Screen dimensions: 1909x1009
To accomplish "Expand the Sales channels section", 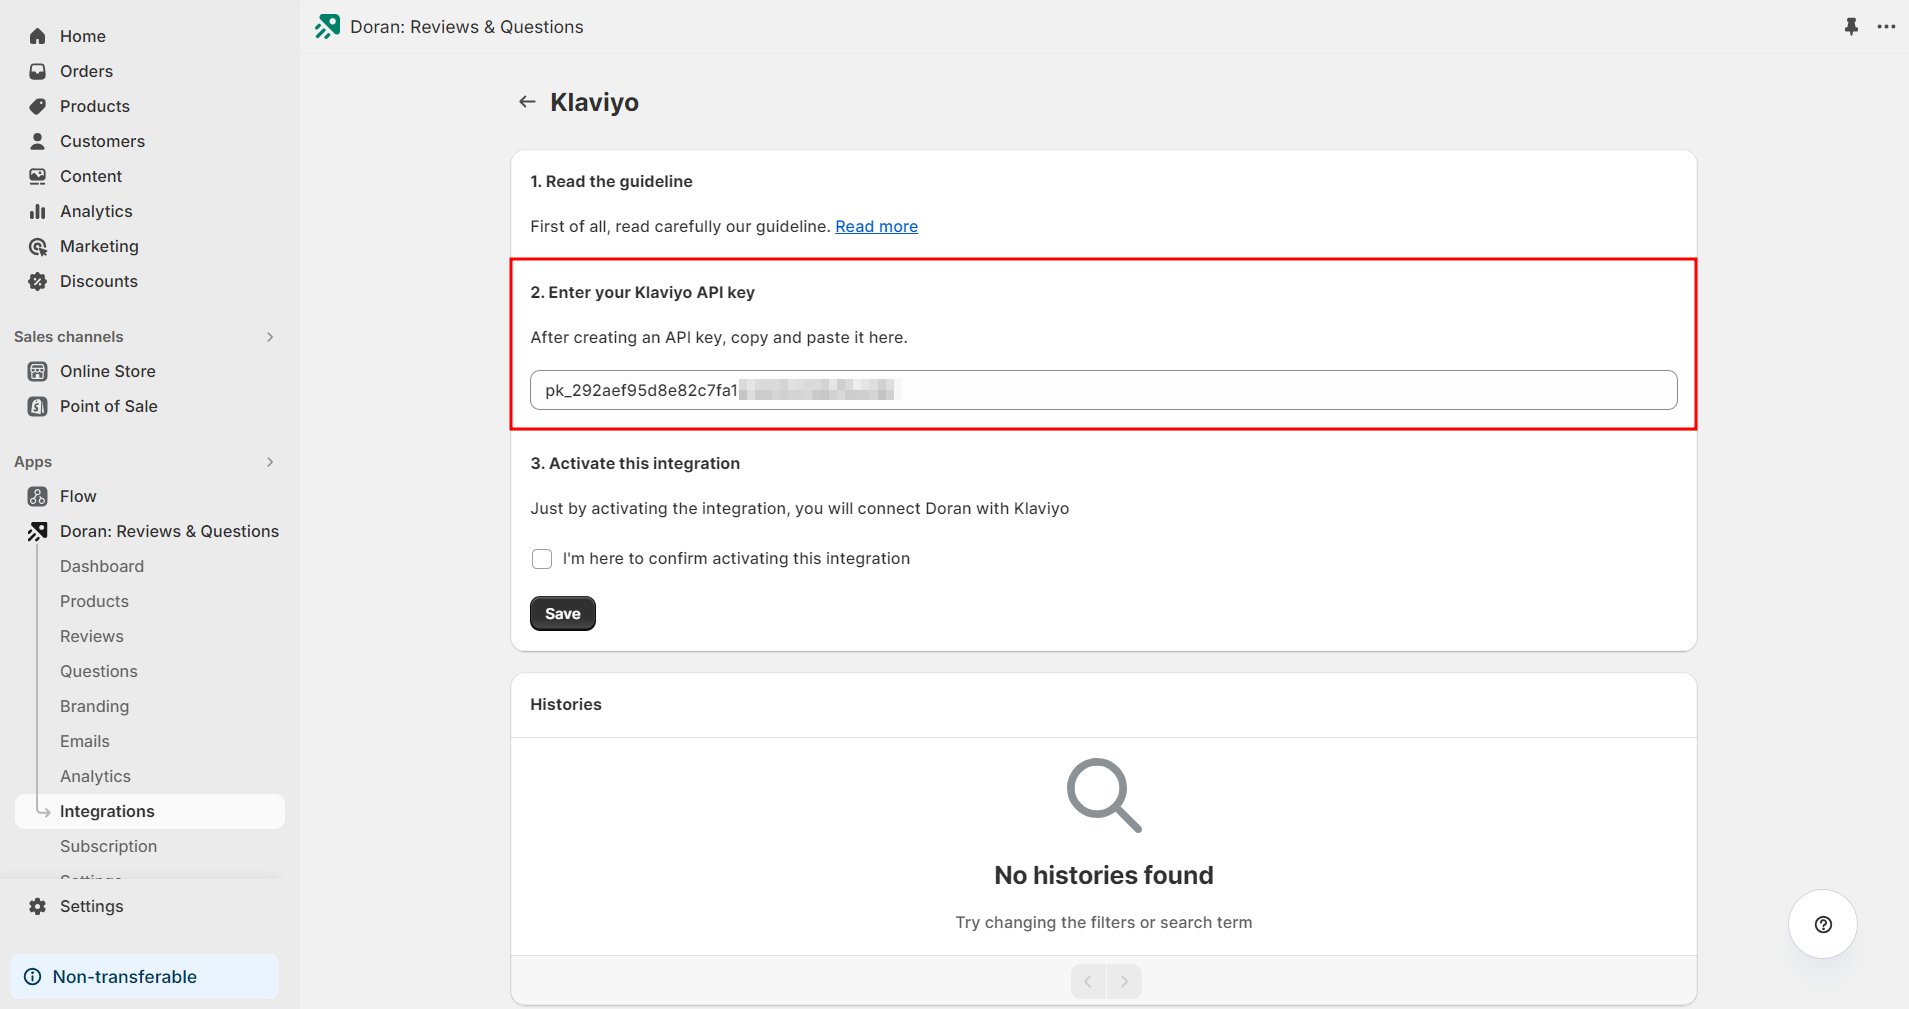I will click(x=270, y=337).
